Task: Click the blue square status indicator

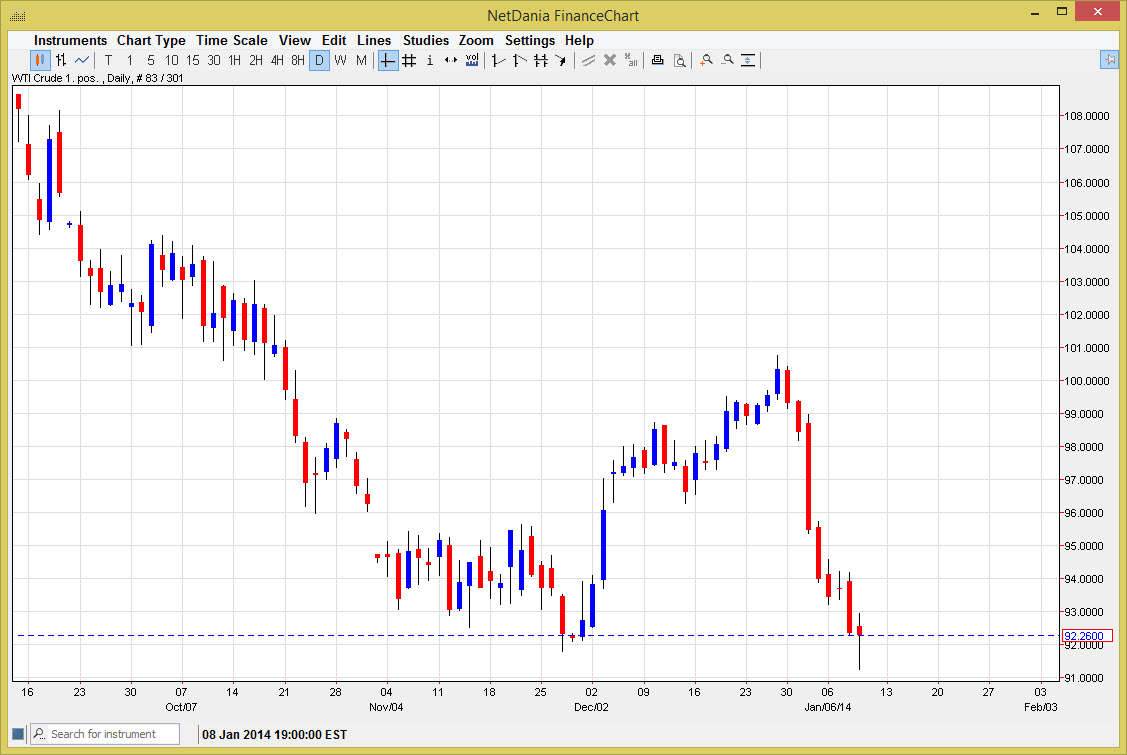Action: pyautogui.click(x=17, y=734)
